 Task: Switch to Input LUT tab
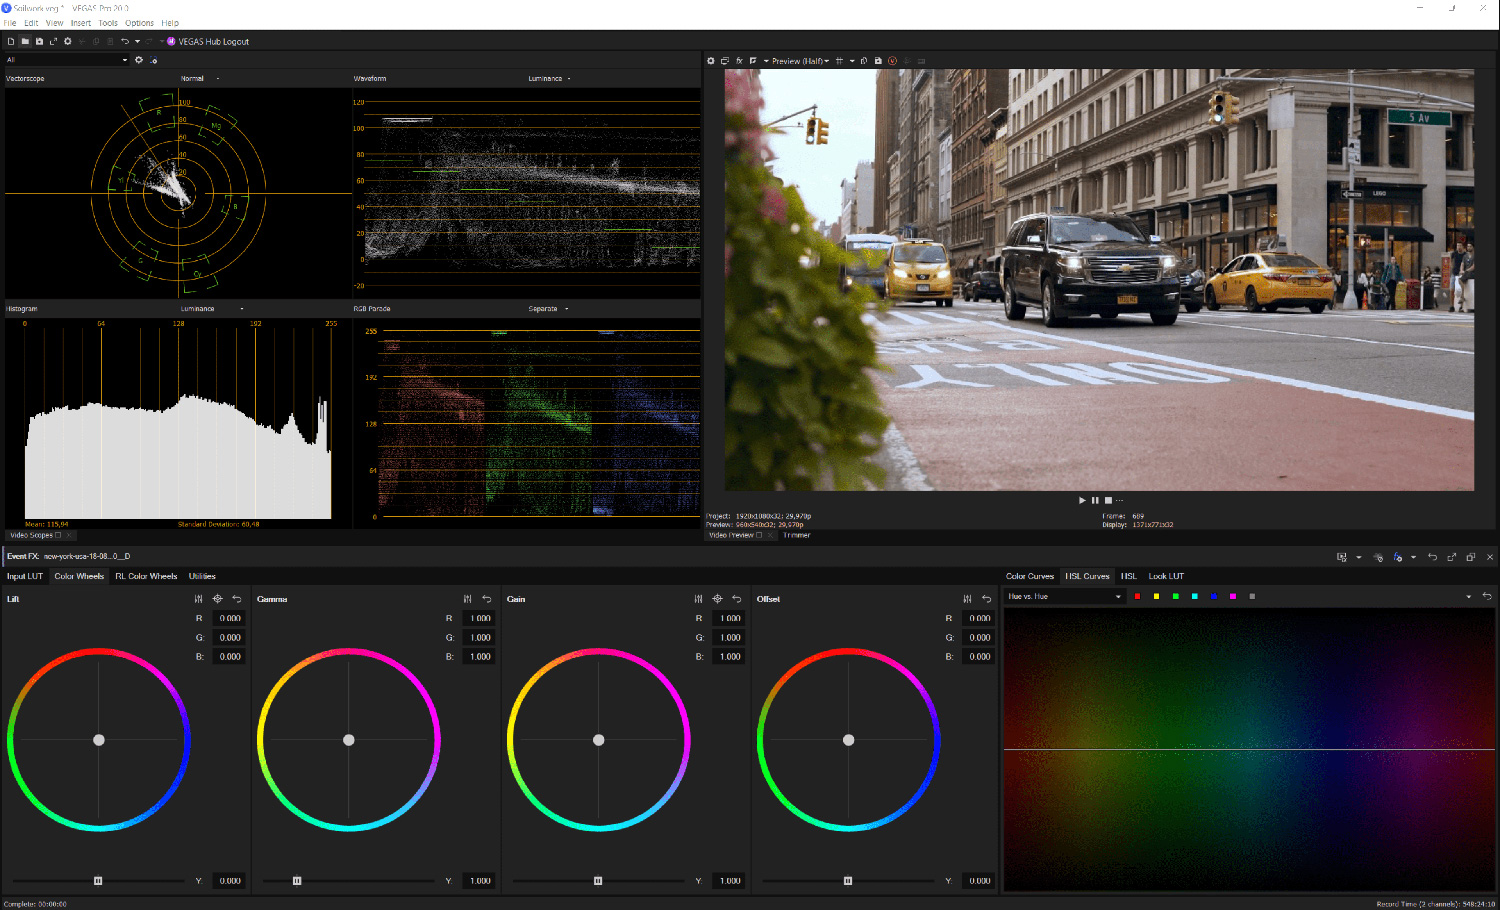(25, 576)
